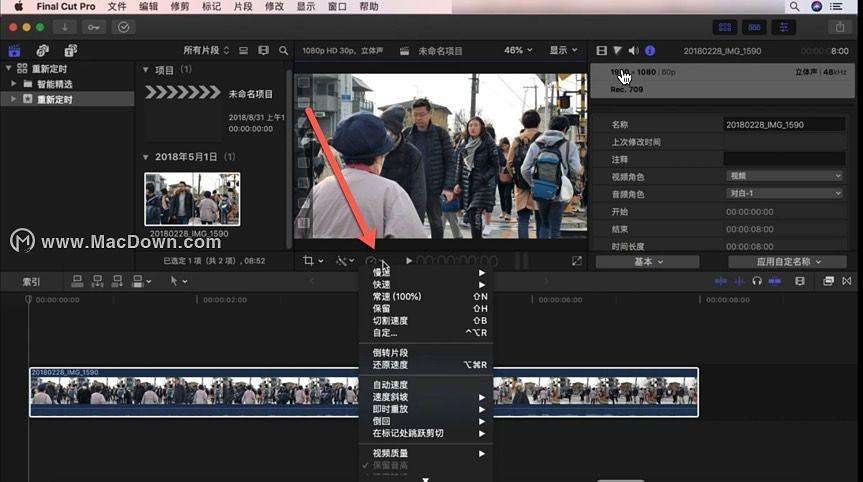Click viewer full screen playback icon
863x482 pixels.
(576, 261)
